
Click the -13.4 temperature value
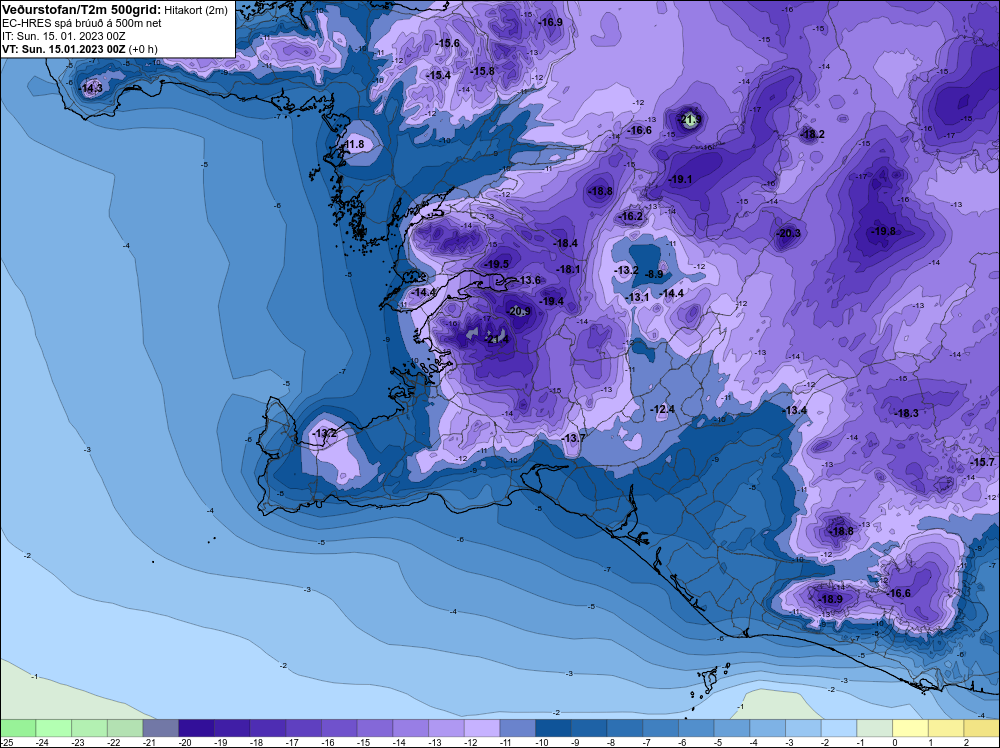pyautogui.click(x=795, y=411)
